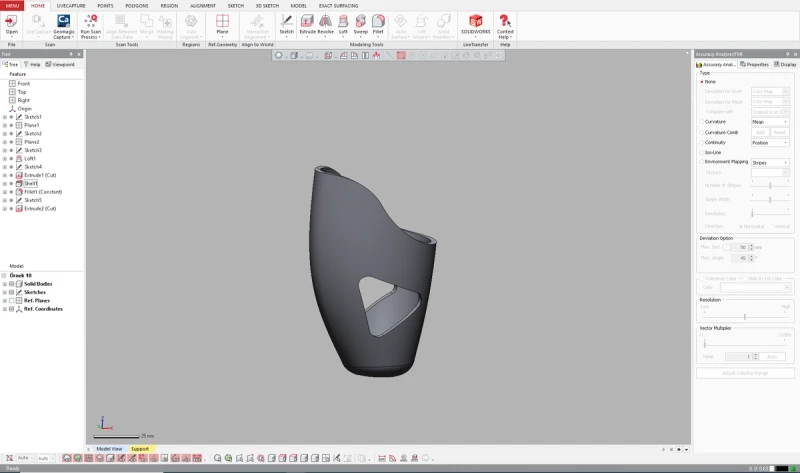Toggle visibility dot of Sketch1
This screenshot has width=800, height=473.
click(x=11, y=117)
